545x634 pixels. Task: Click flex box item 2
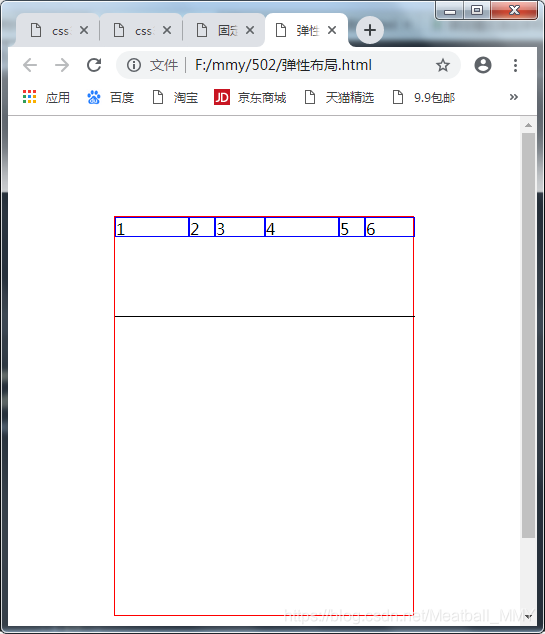[201, 227]
